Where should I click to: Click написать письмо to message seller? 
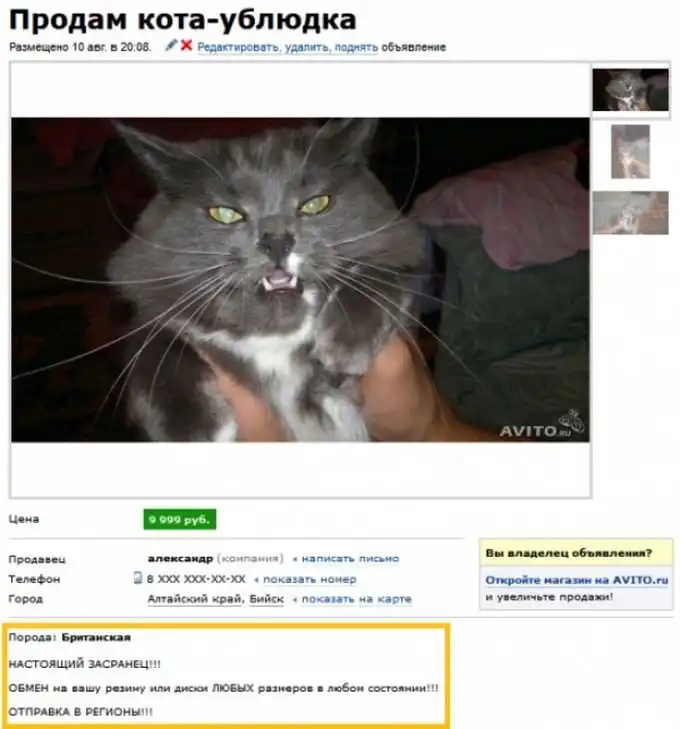click(x=350, y=558)
